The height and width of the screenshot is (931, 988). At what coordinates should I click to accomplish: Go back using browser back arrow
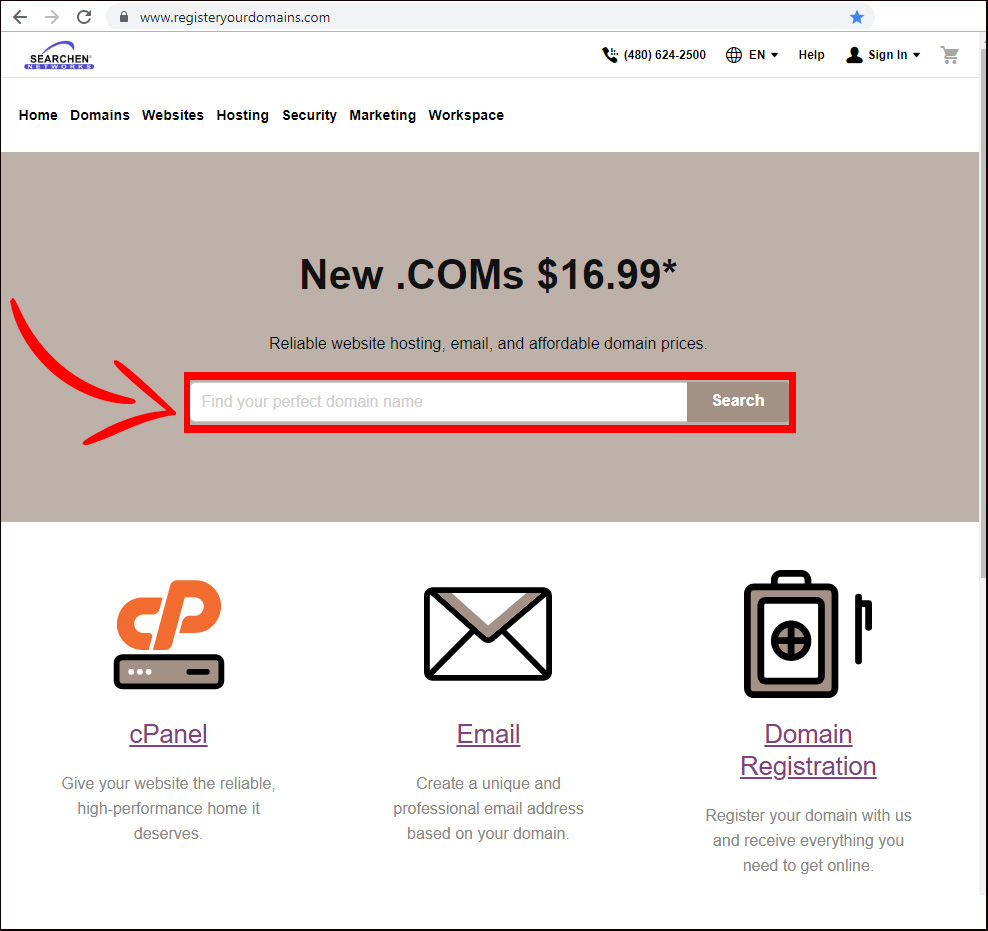[x=20, y=17]
